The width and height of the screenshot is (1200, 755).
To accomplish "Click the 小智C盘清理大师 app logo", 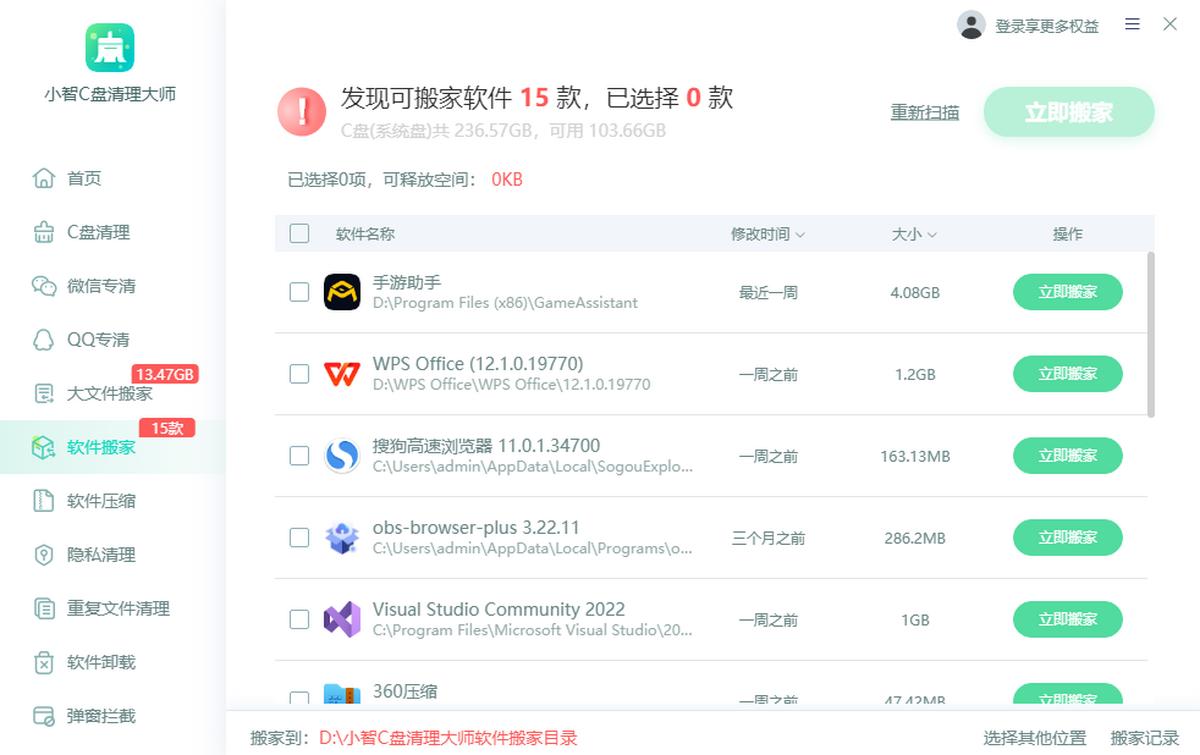I will 110,47.
